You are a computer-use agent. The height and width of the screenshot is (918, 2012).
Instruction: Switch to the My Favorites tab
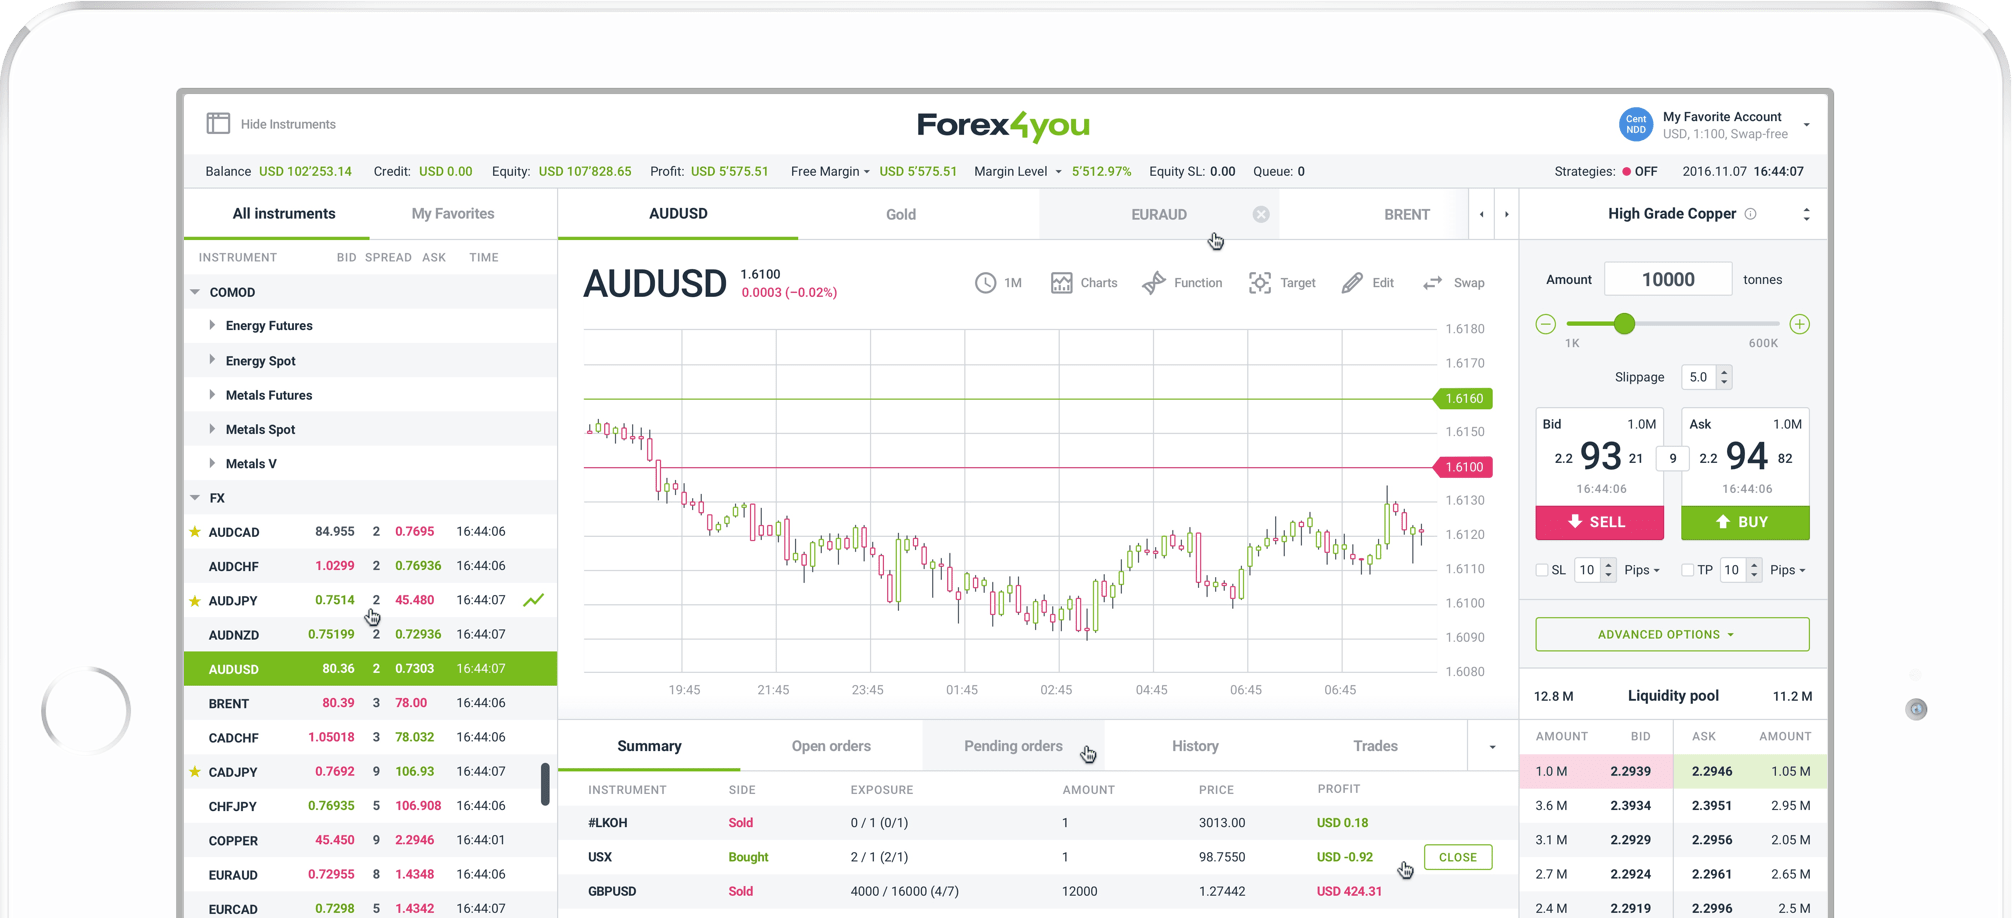tap(453, 214)
